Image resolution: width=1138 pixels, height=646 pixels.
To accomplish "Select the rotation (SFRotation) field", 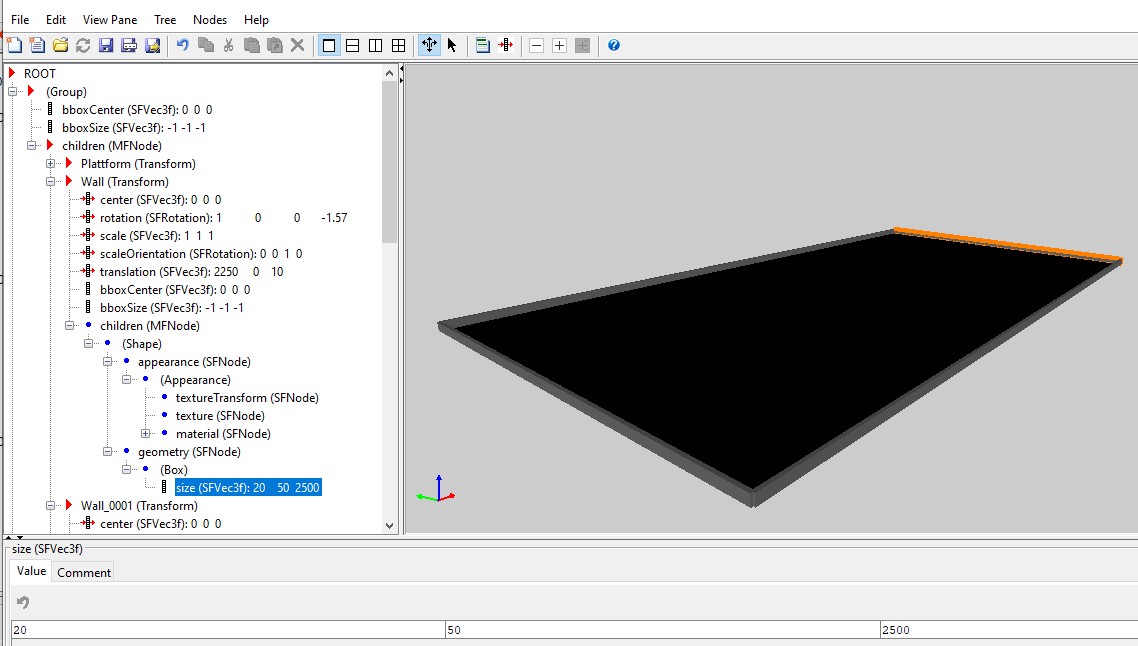I will (x=156, y=218).
